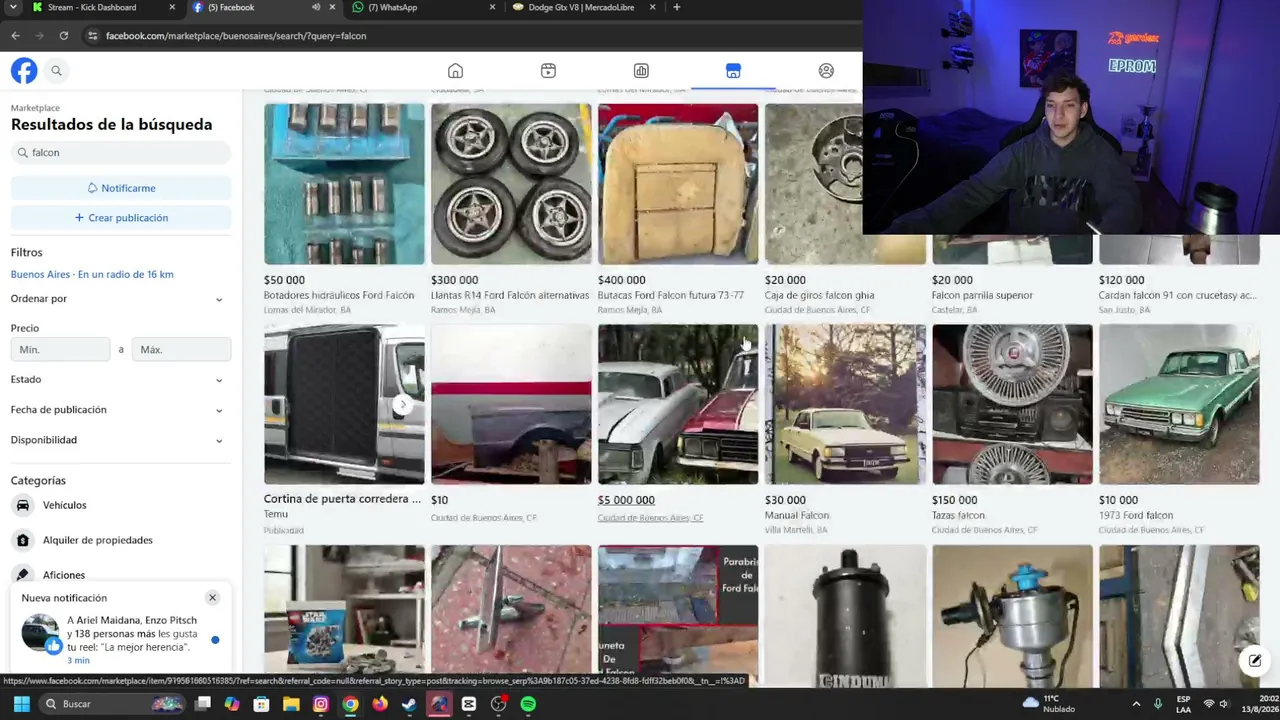Click the minimum price Mín. field
Viewport: 1280px width, 720px height.
pos(60,349)
